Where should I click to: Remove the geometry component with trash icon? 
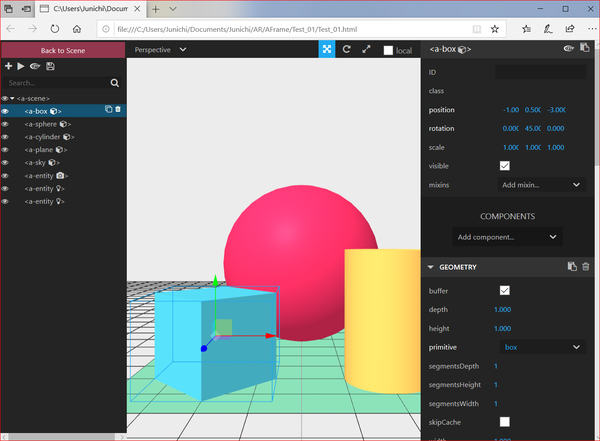(586, 267)
